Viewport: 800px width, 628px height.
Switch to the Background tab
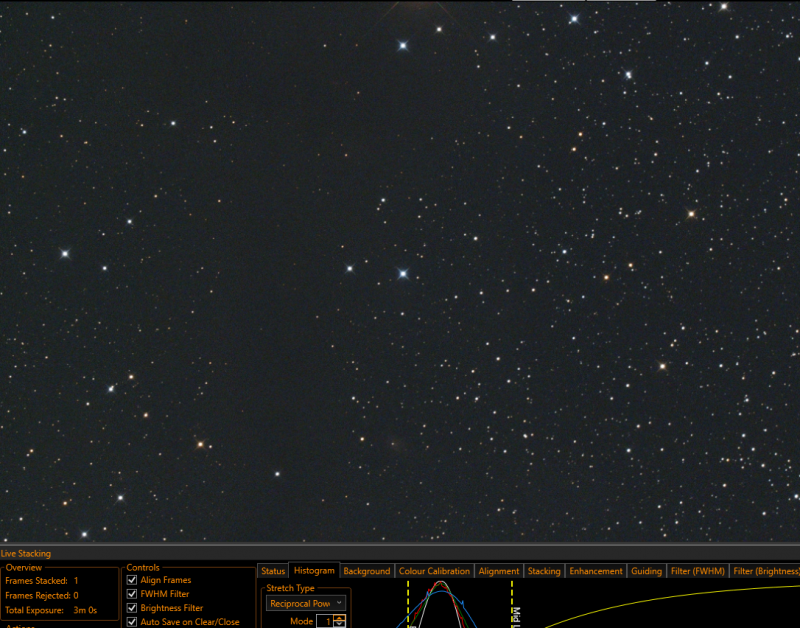coord(366,571)
